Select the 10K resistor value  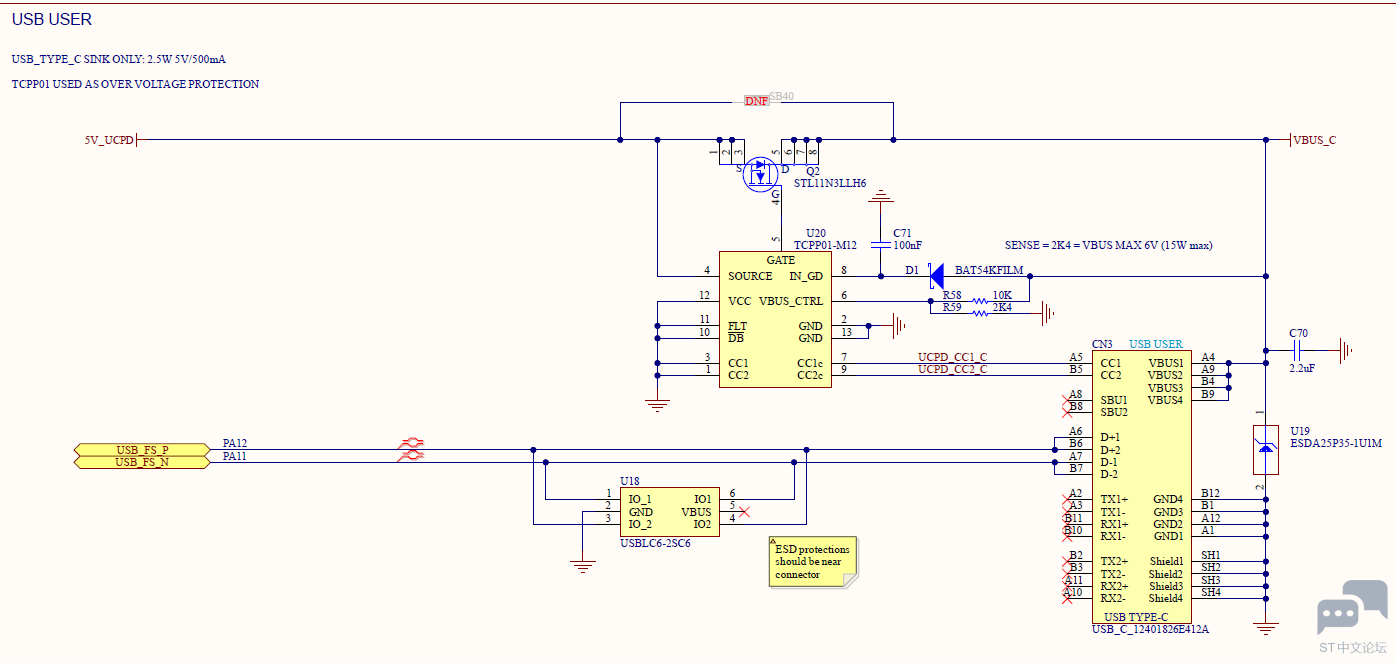1002,295
